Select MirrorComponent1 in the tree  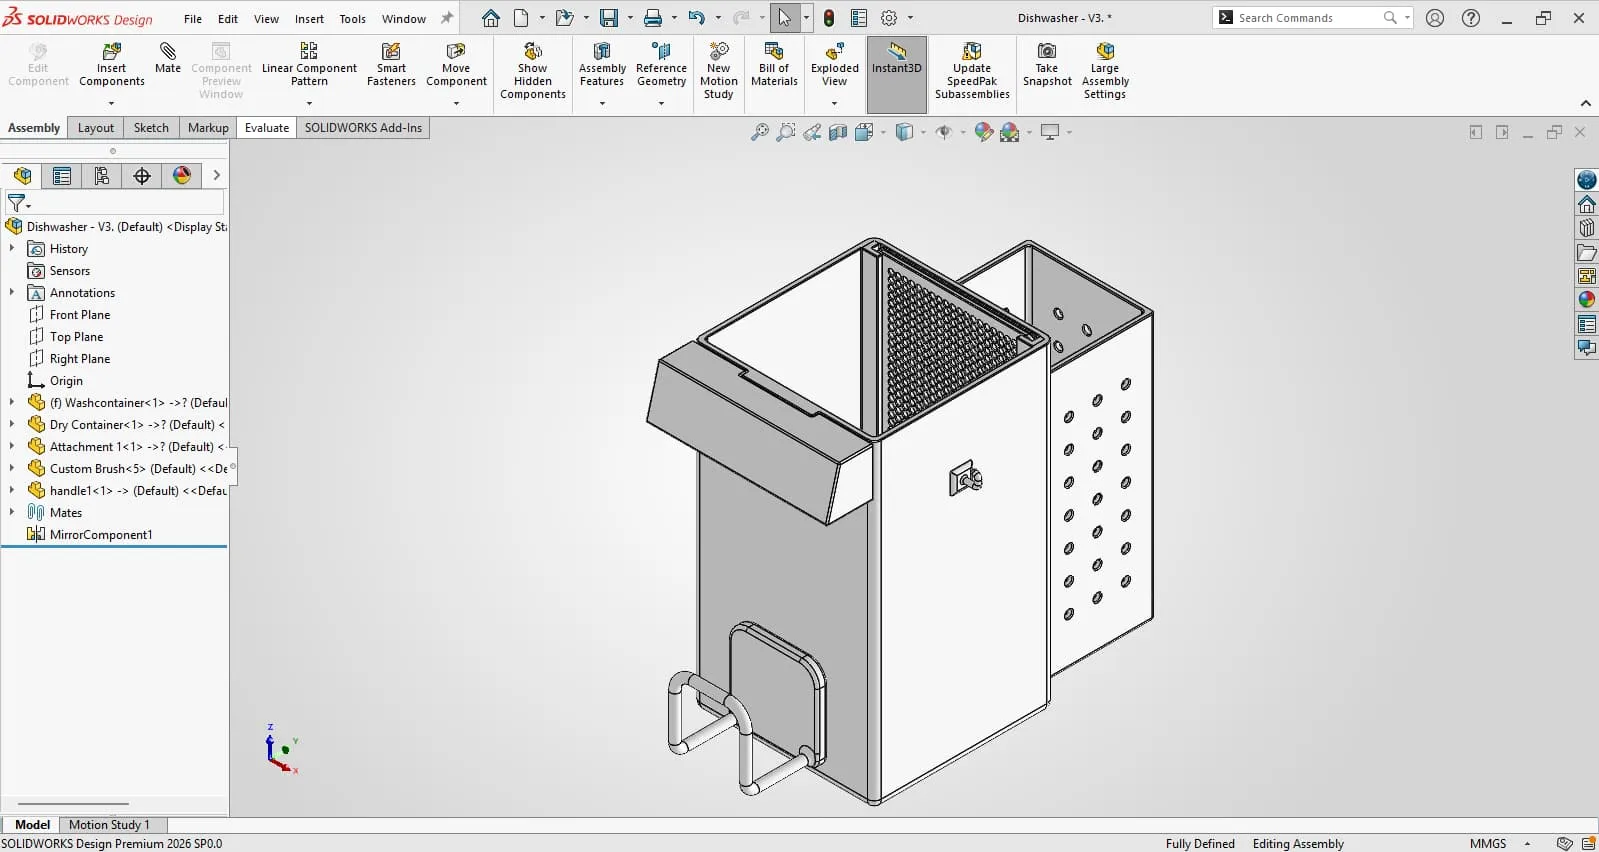[101, 534]
